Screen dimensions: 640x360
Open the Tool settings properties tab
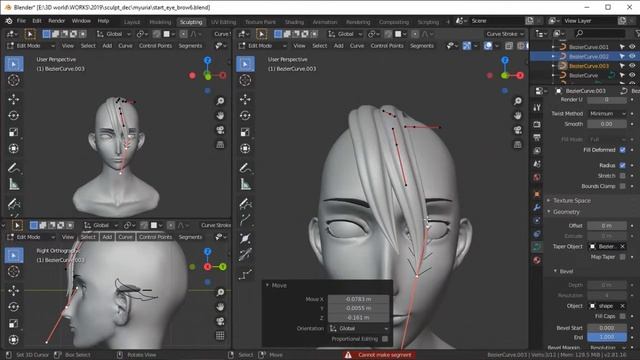(537, 107)
